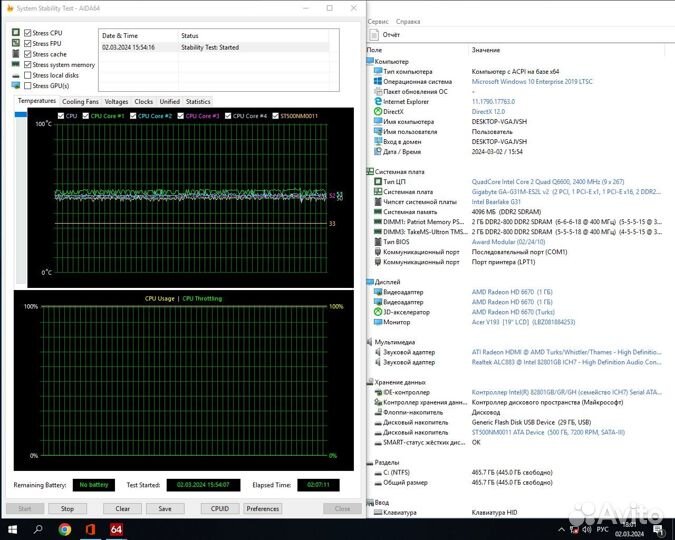Image resolution: width=675 pixels, height=540 pixels.
Task: Click the AIDA64 flame title icon
Action: (10, 8)
